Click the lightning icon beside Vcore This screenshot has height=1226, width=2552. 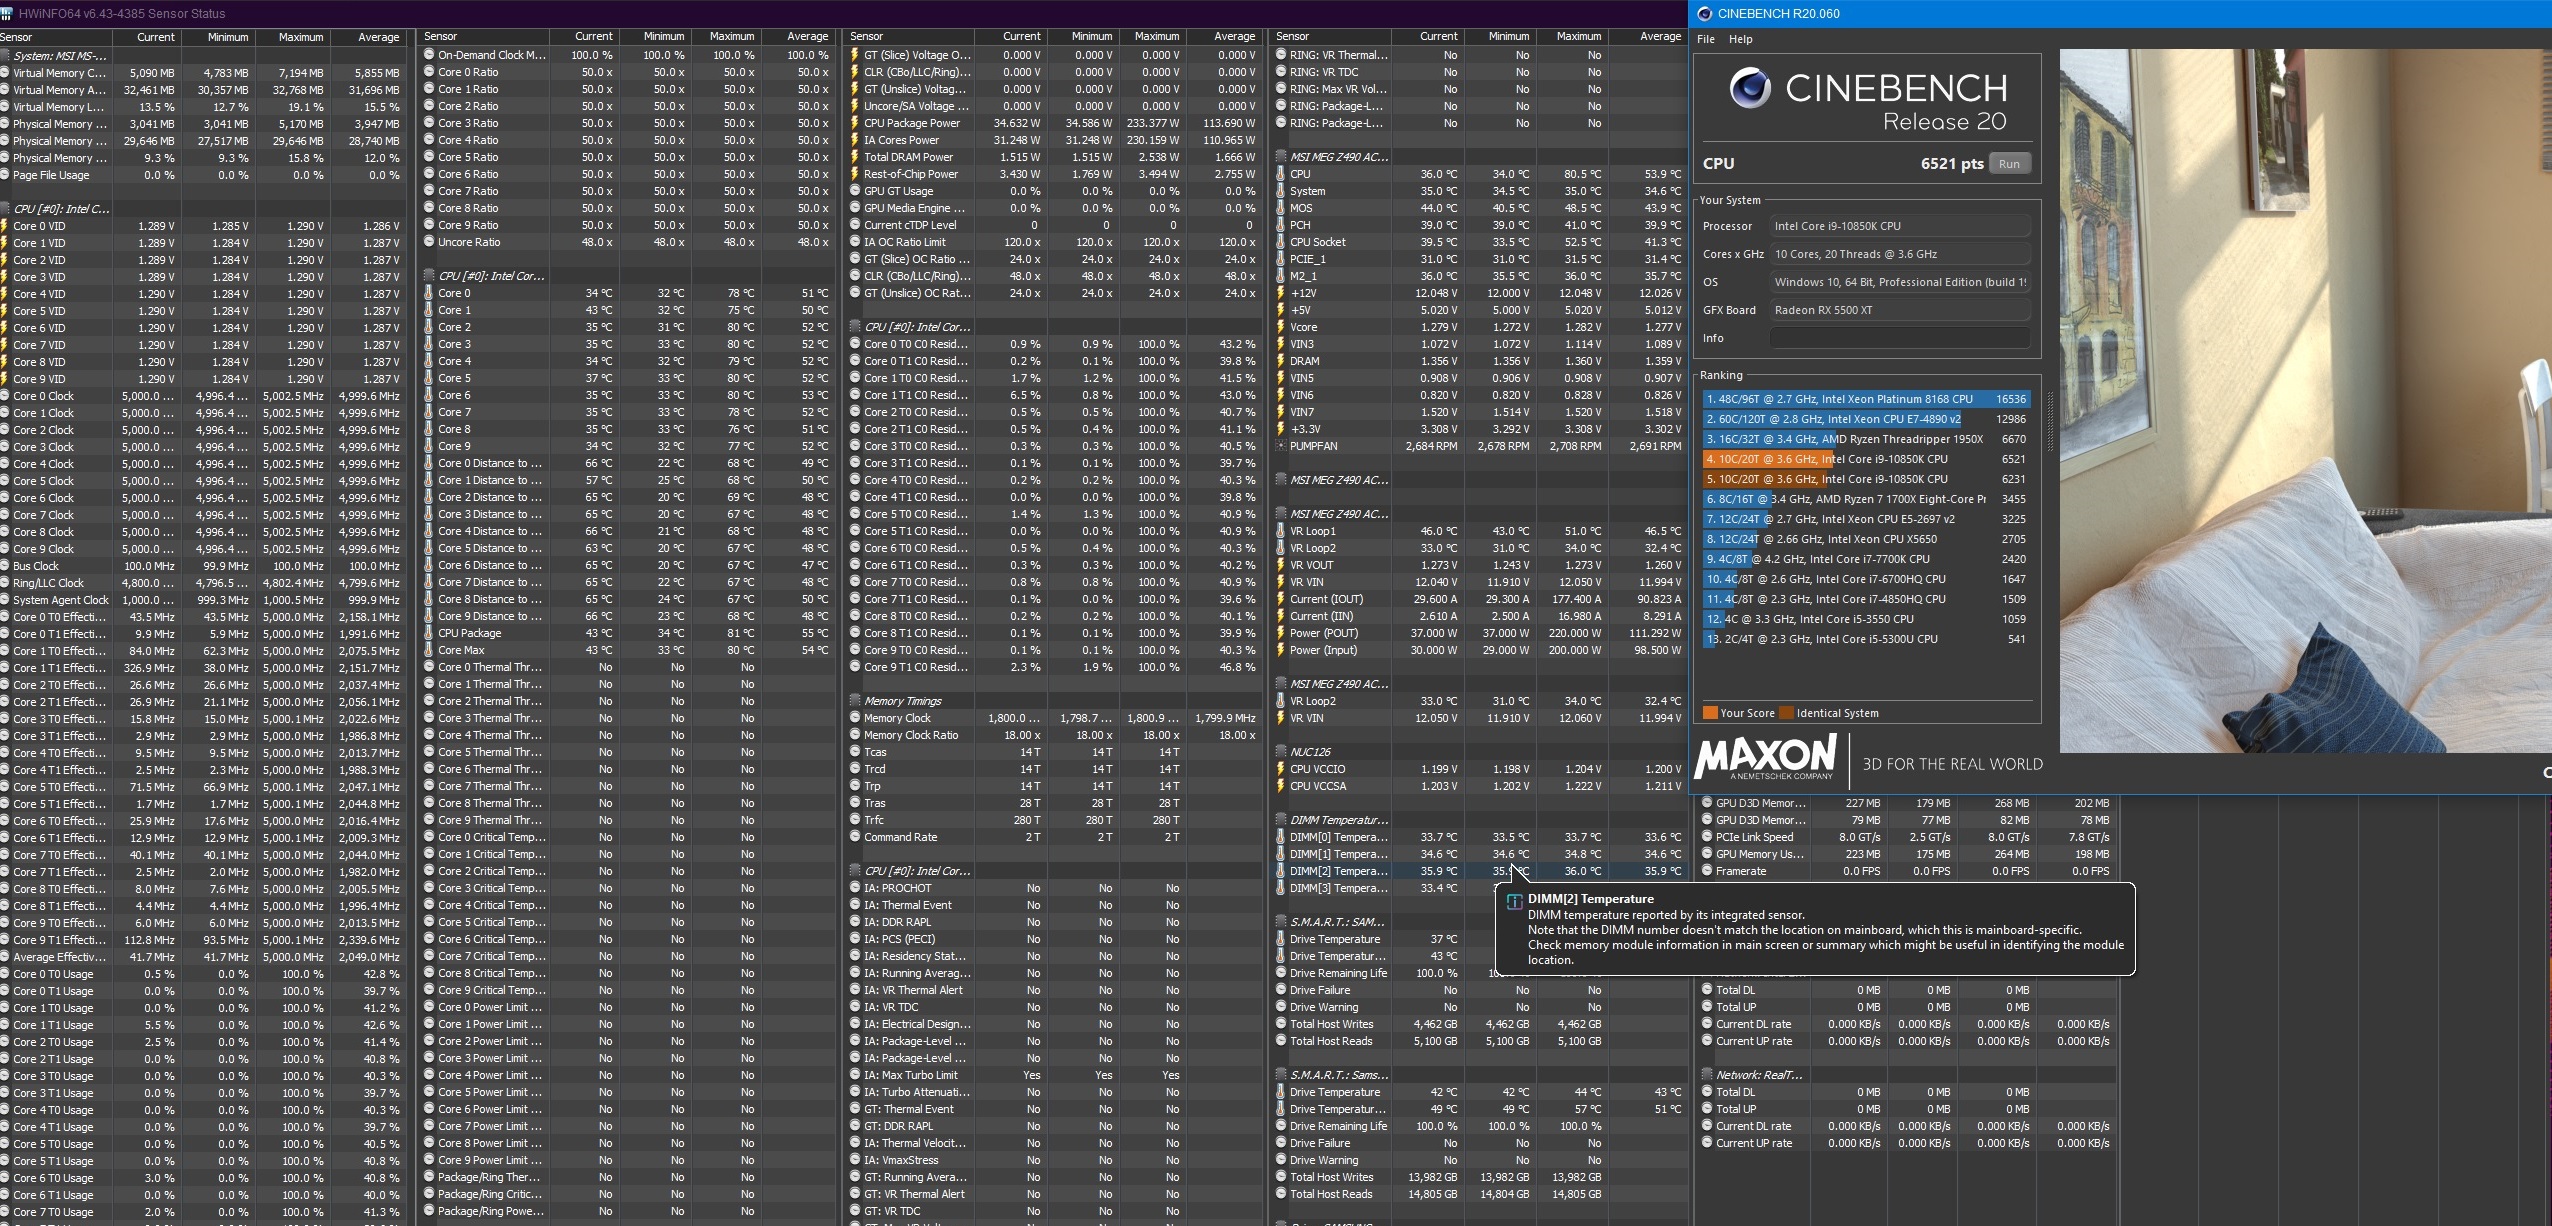point(1281,327)
